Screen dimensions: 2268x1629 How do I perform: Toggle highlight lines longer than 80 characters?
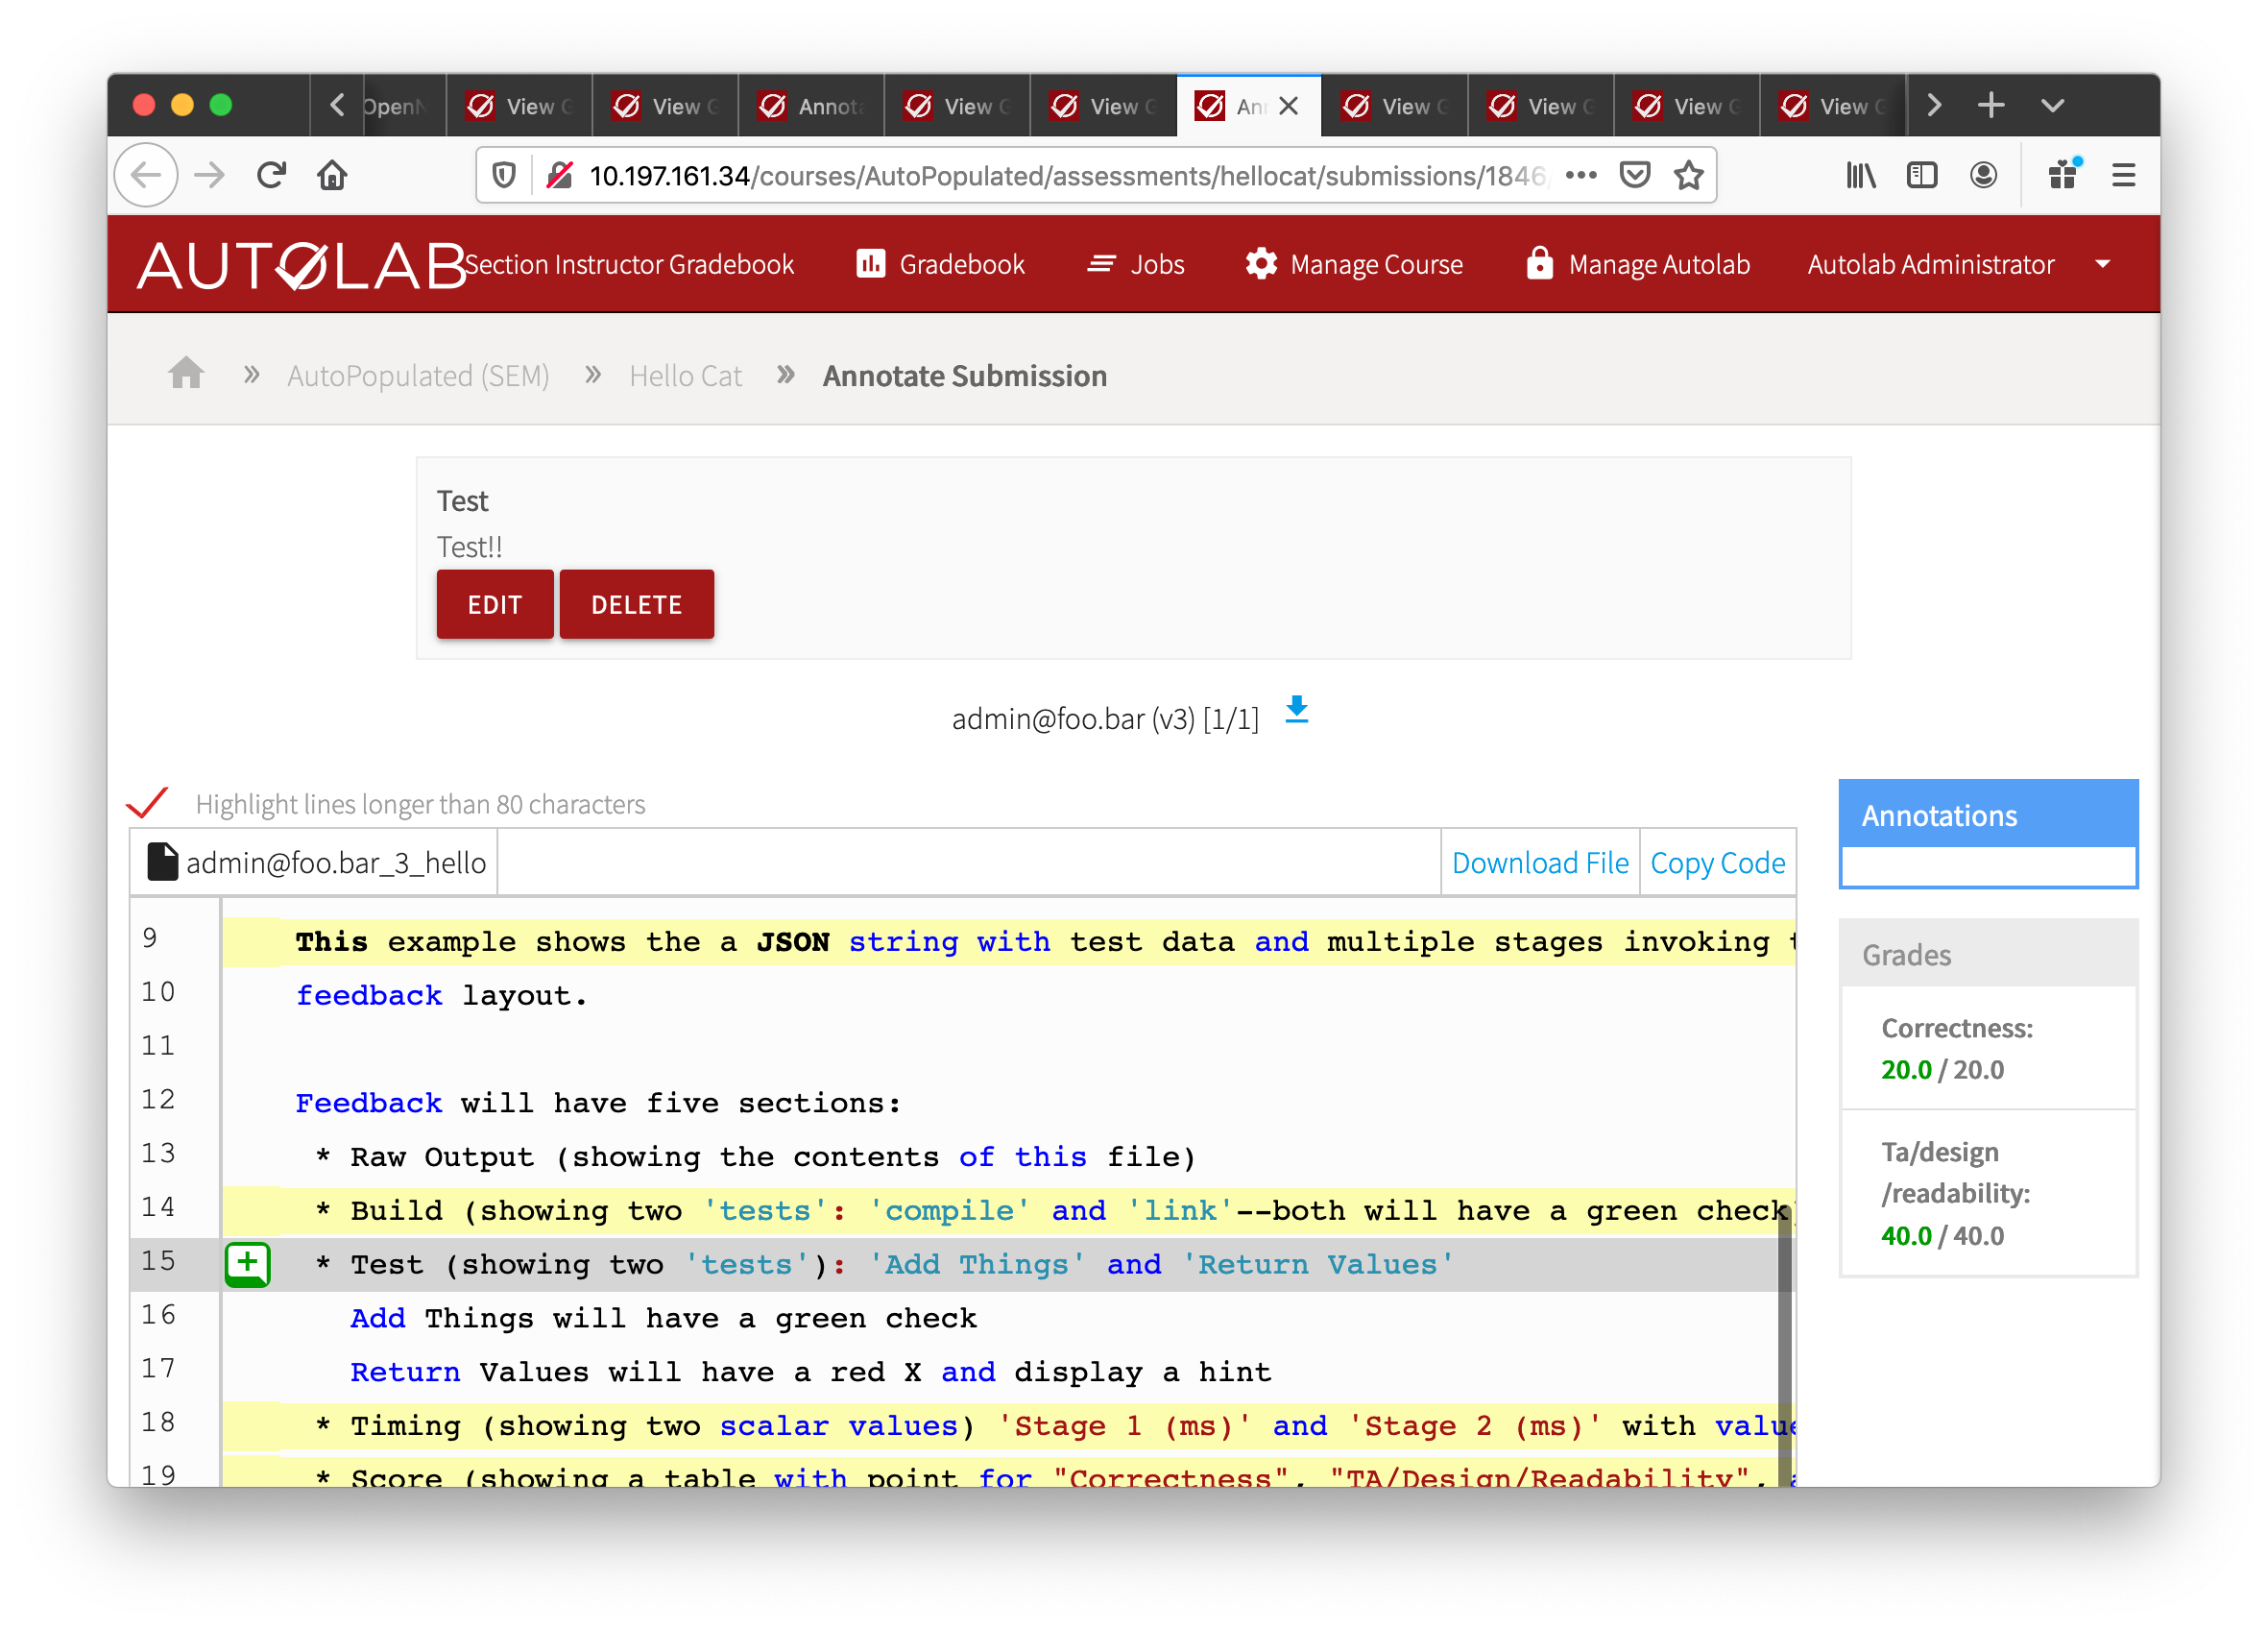point(148,801)
